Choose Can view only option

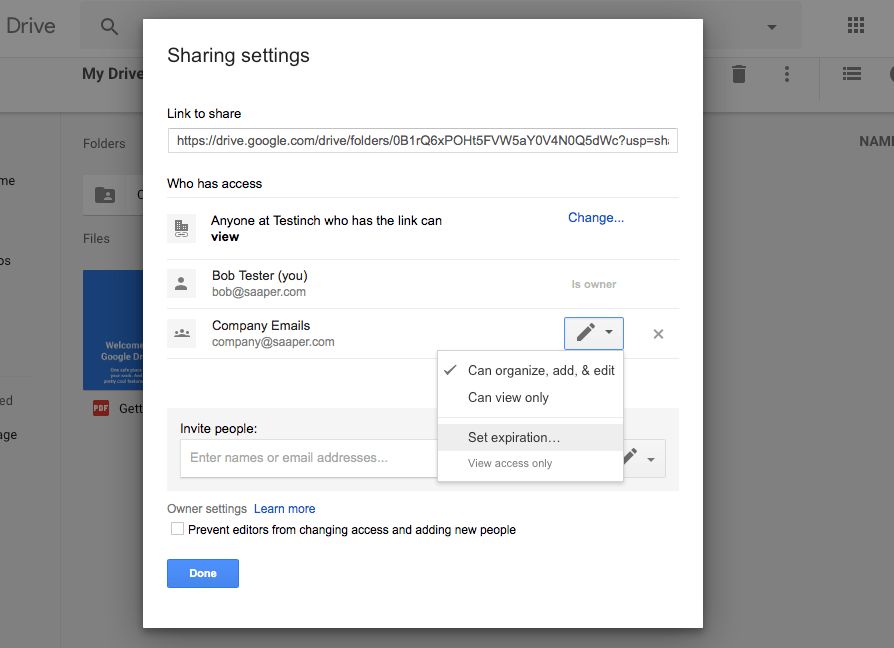point(508,397)
